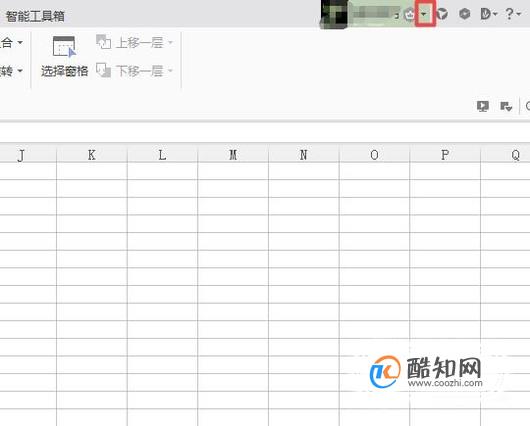Click the 上移一层 bring forward icon
Screen dimensions: 530x426
103,42
